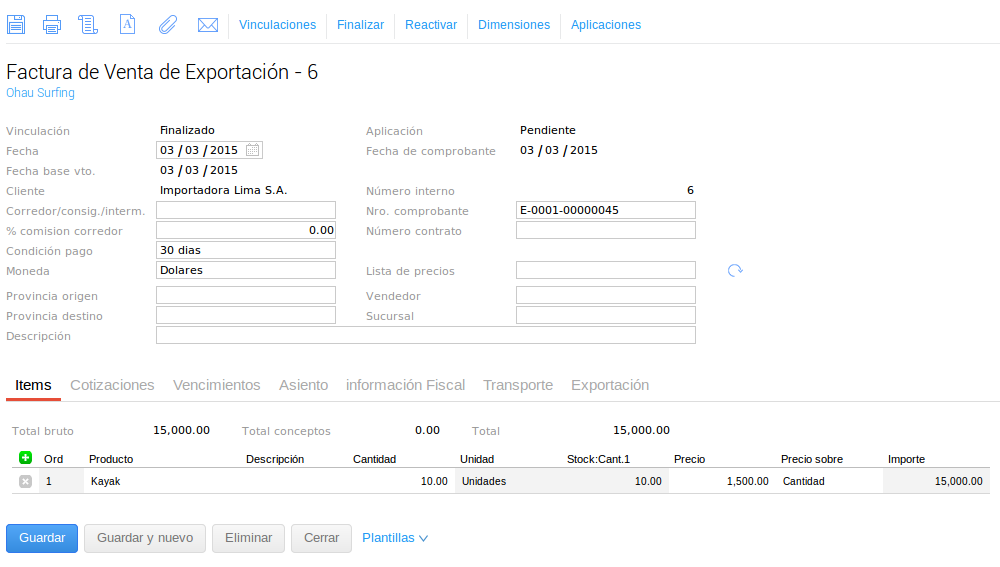The image size is (1000, 567).
Task: Click the Descripción text field
Action: [426, 335]
